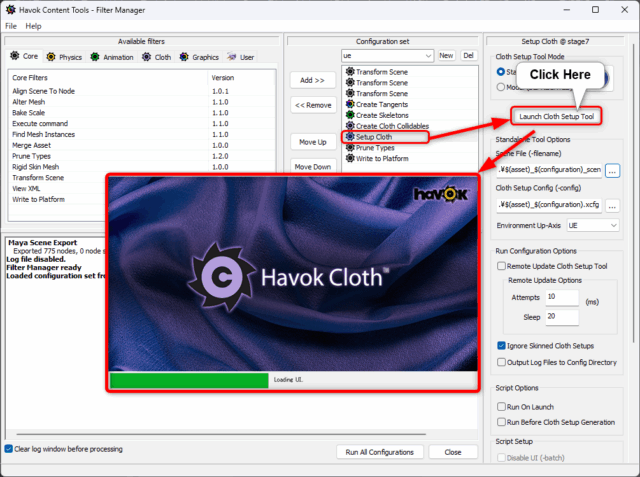The height and width of the screenshot is (477, 640).
Task: Expand the configuration set 'ue' dropdown
Action: pos(427,56)
